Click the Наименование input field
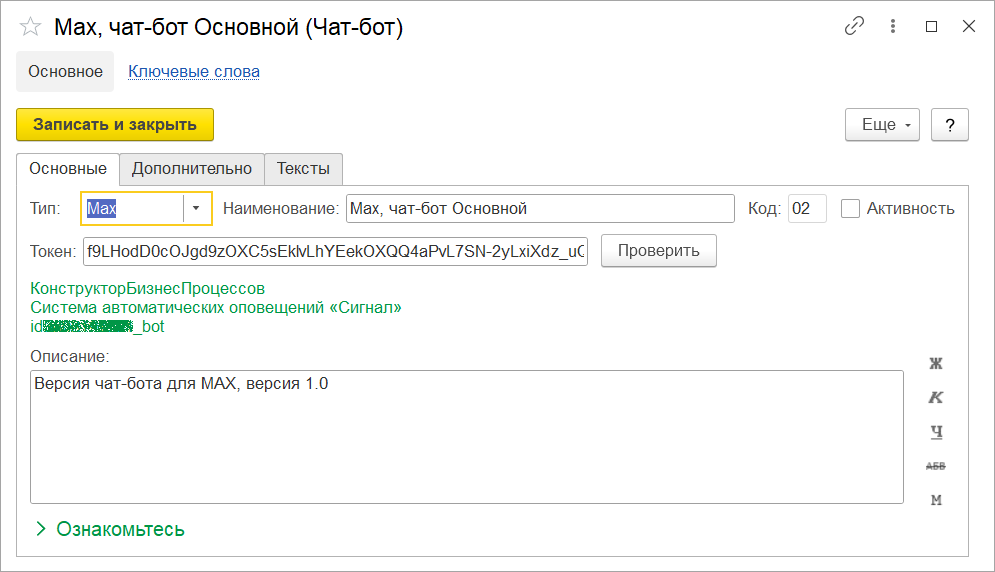Image resolution: width=995 pixels, height=572 pixels. click(540, 208)
